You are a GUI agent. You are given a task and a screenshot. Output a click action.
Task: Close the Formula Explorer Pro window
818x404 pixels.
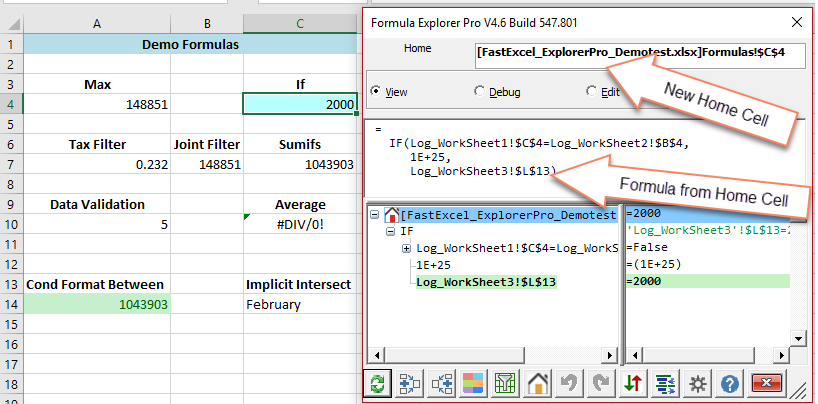[797, 22]
